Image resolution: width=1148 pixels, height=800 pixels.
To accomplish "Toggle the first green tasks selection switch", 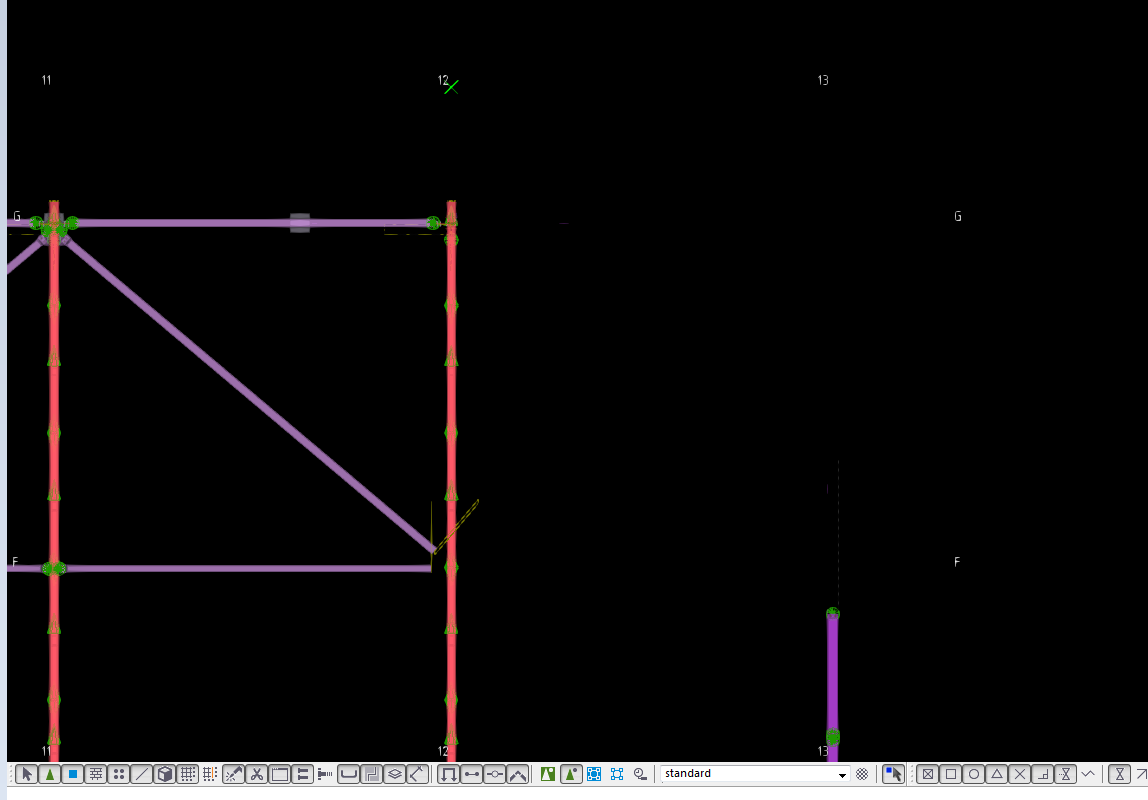I will 548,774.
